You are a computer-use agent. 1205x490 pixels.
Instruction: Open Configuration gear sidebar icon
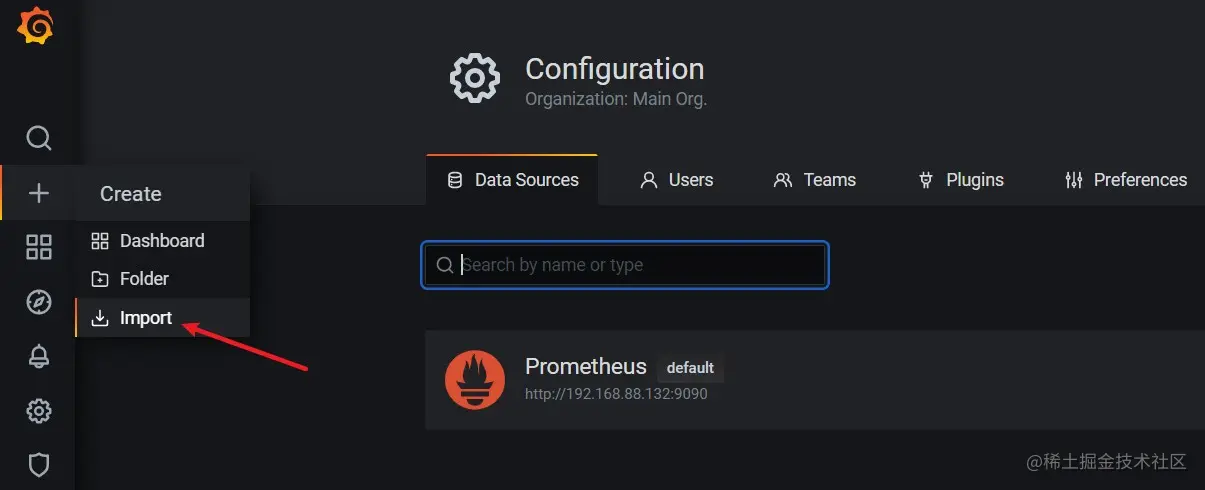(x=38, y=410)
